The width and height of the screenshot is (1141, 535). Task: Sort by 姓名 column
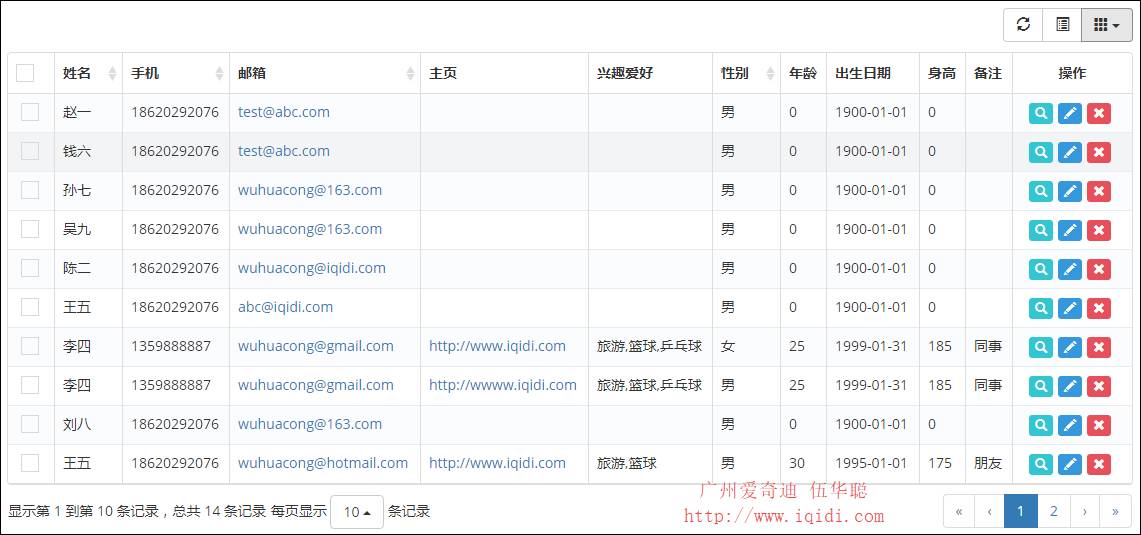tap(88, 73)
